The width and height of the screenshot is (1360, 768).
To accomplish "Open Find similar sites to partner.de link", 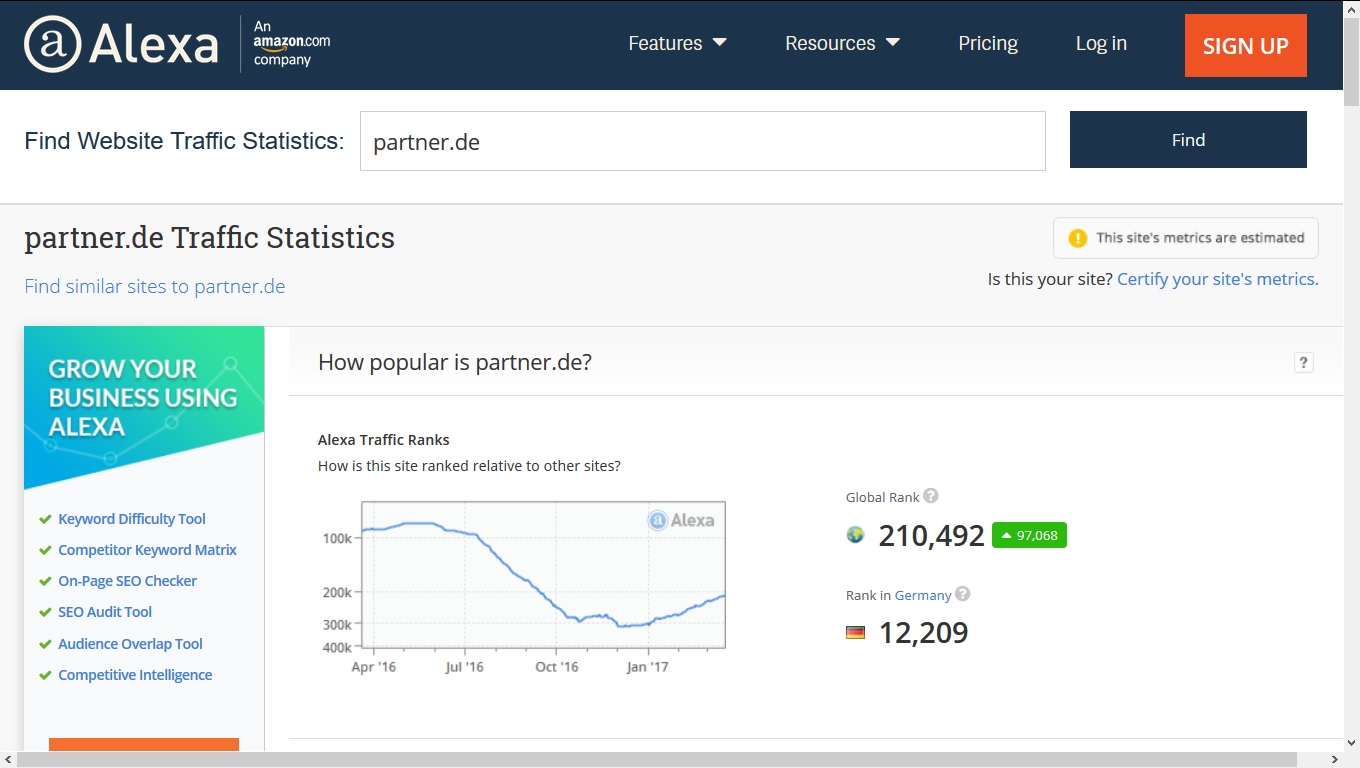I will click(x=155, y=286).
